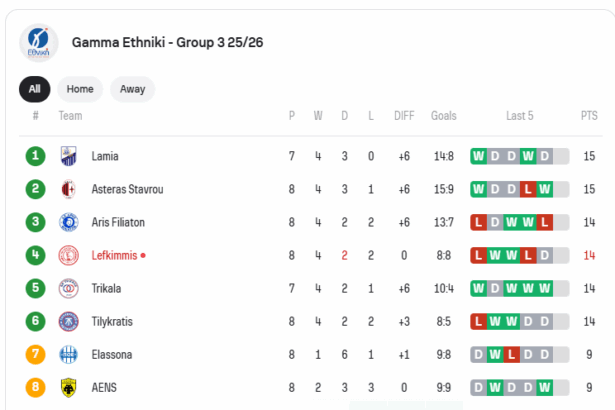This screenshot has height=410, width=615.
Task: Open the Lamia team link
Action: point(105,156)
